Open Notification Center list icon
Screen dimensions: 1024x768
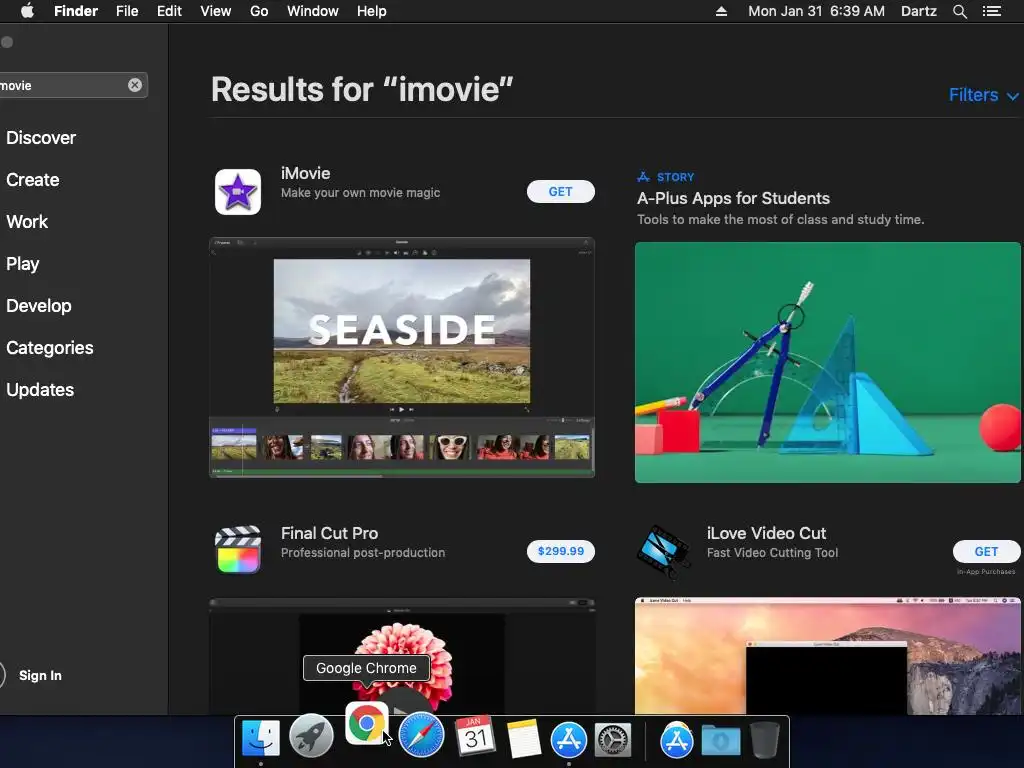tap(992, 11)
